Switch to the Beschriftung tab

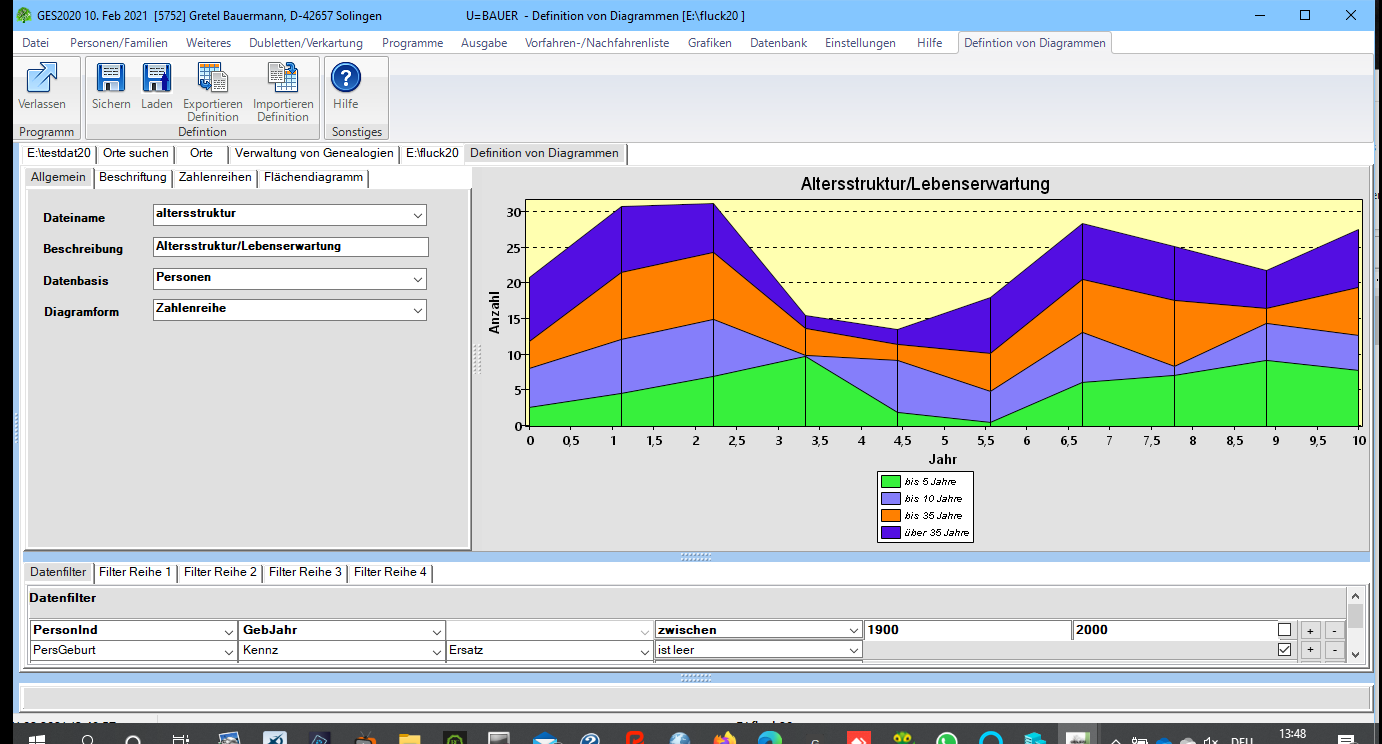pyautogui.click(x=133, y=178)
